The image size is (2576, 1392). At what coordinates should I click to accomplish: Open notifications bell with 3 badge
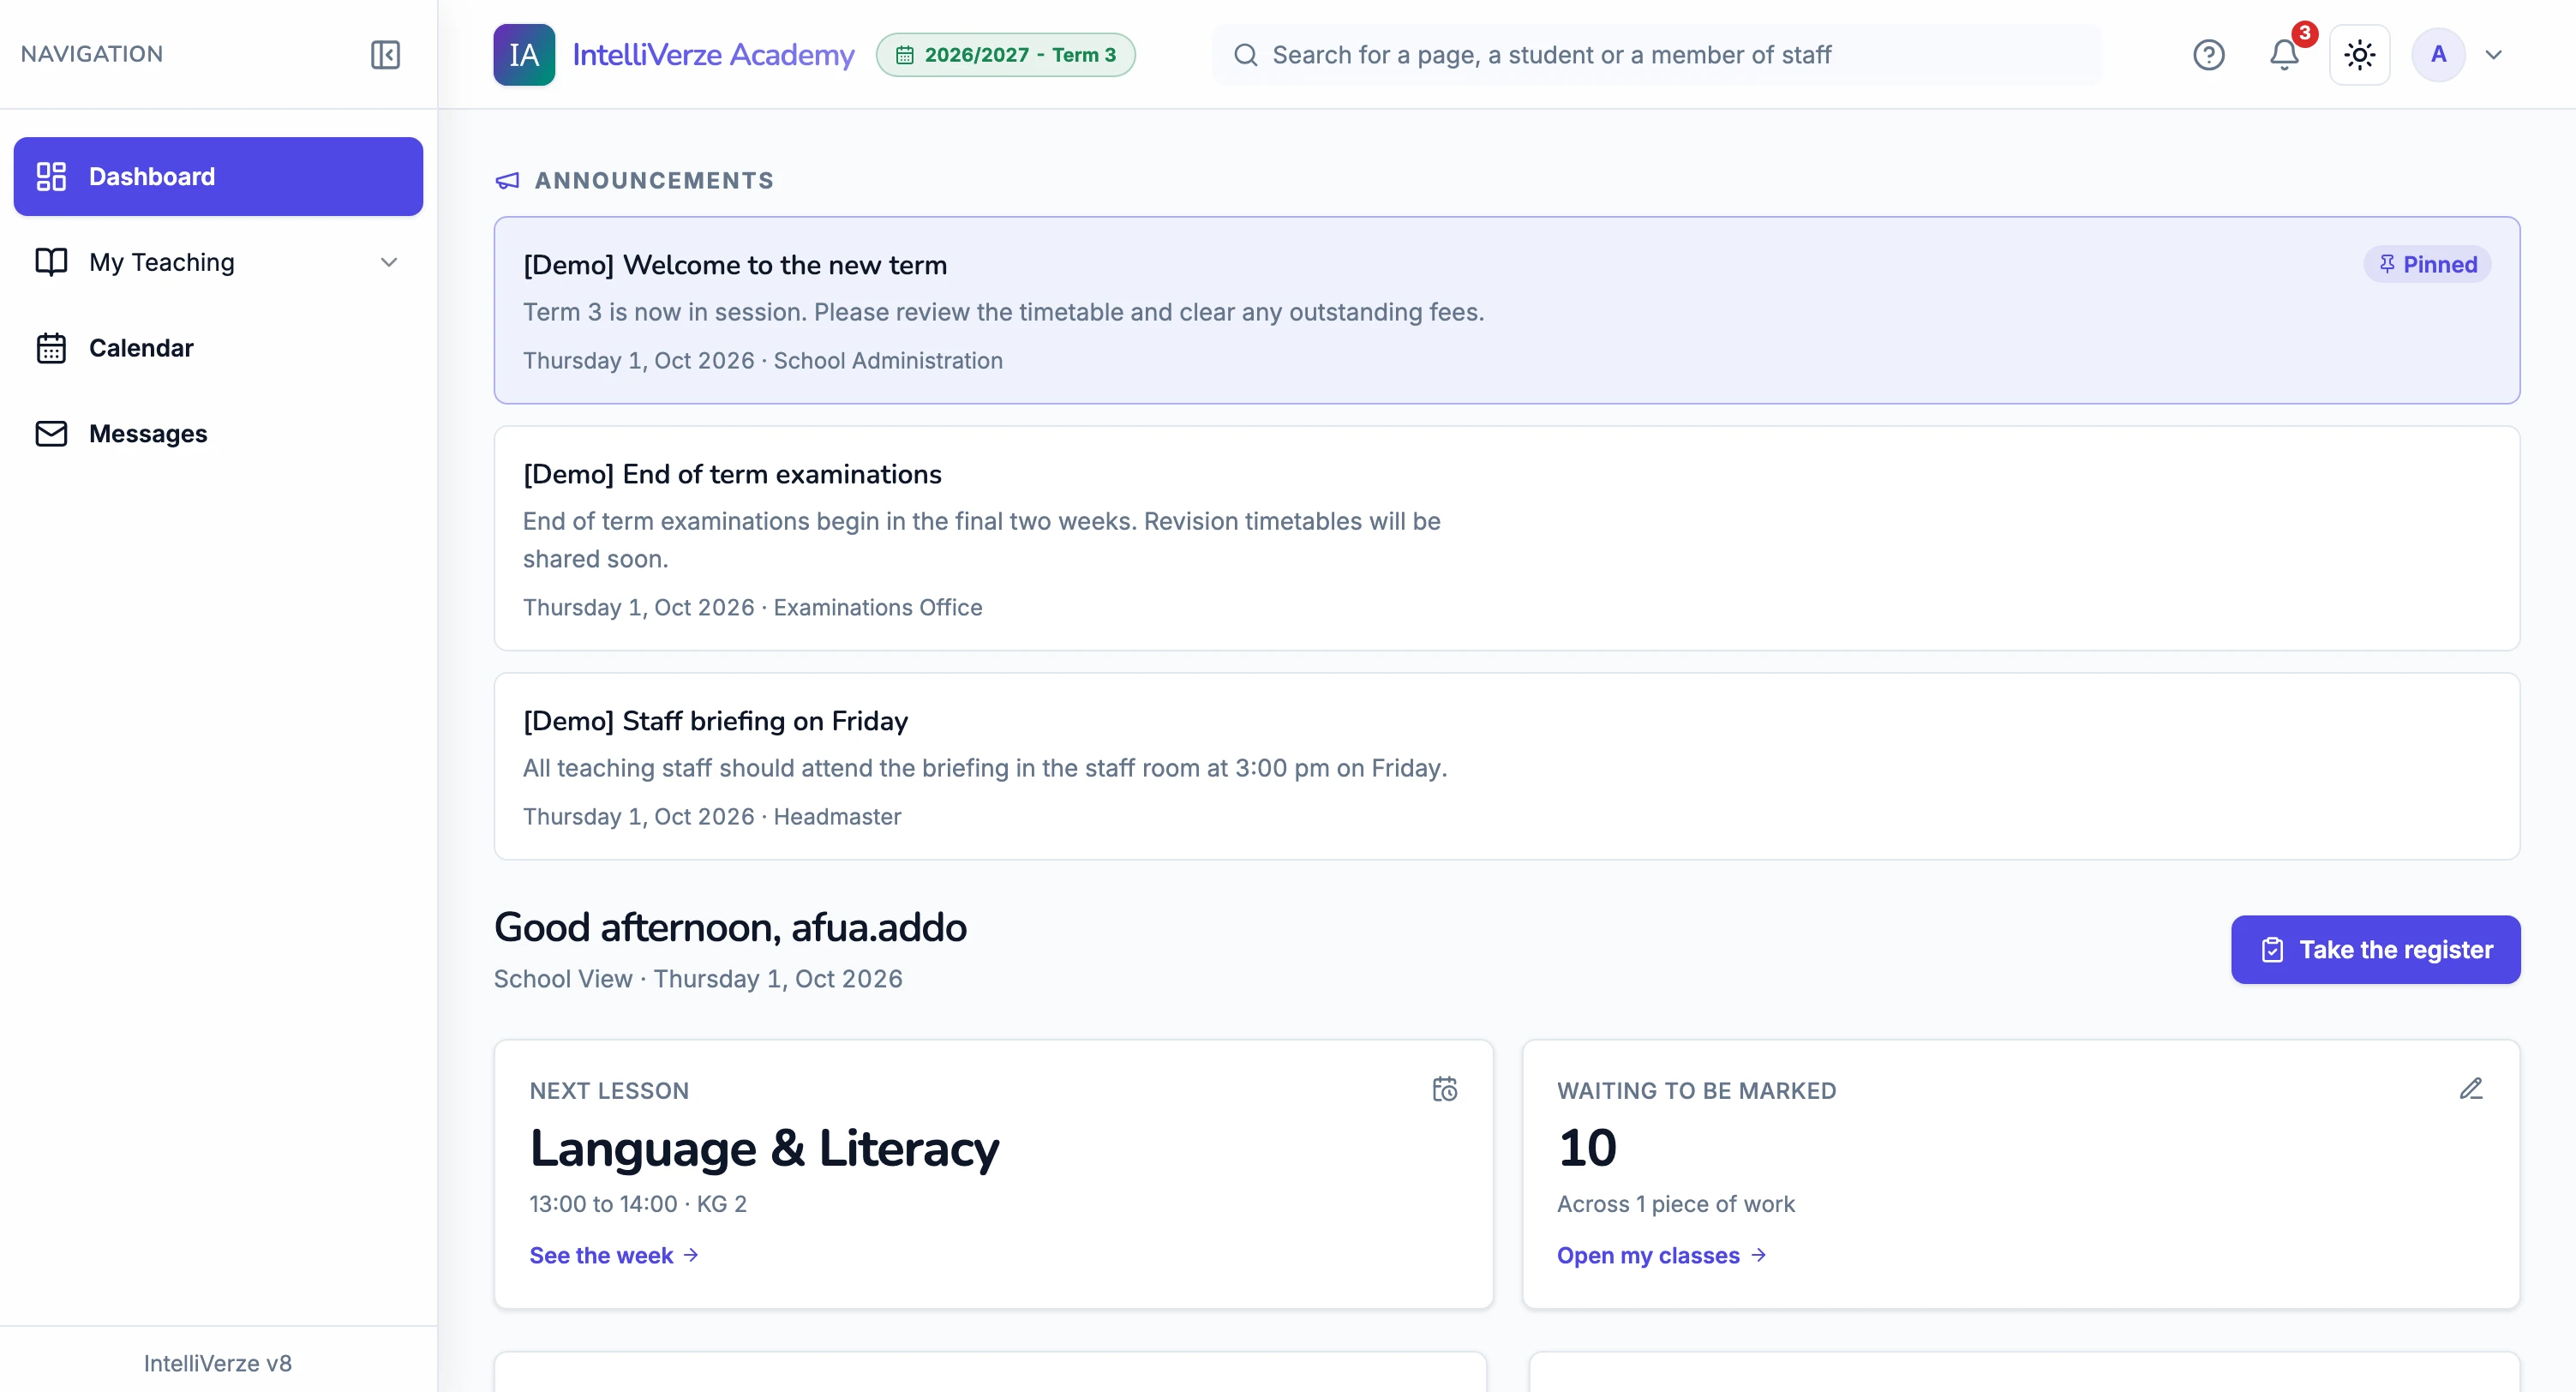pyautogui.click(x=2284, y=54)
